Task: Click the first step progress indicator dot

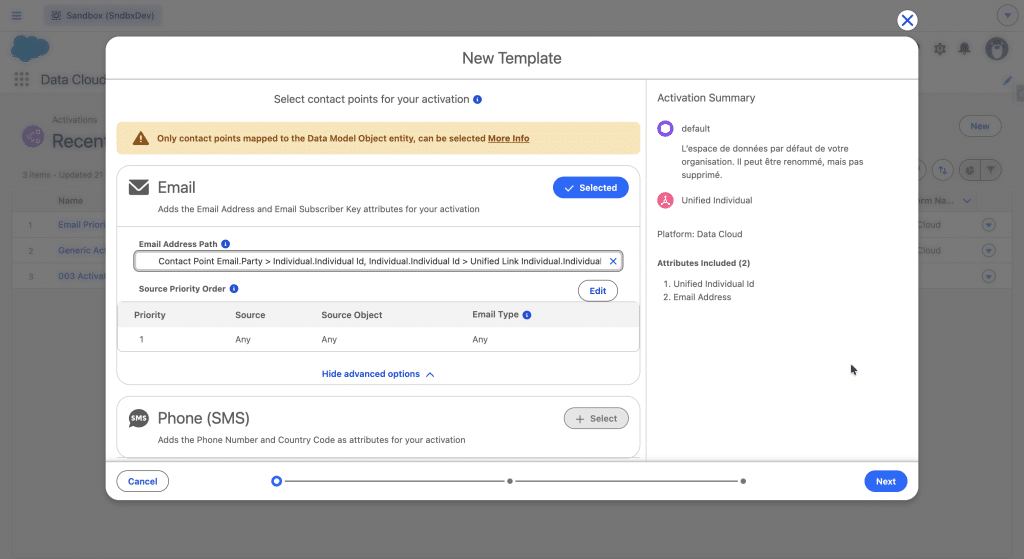Action: point(277,481)
